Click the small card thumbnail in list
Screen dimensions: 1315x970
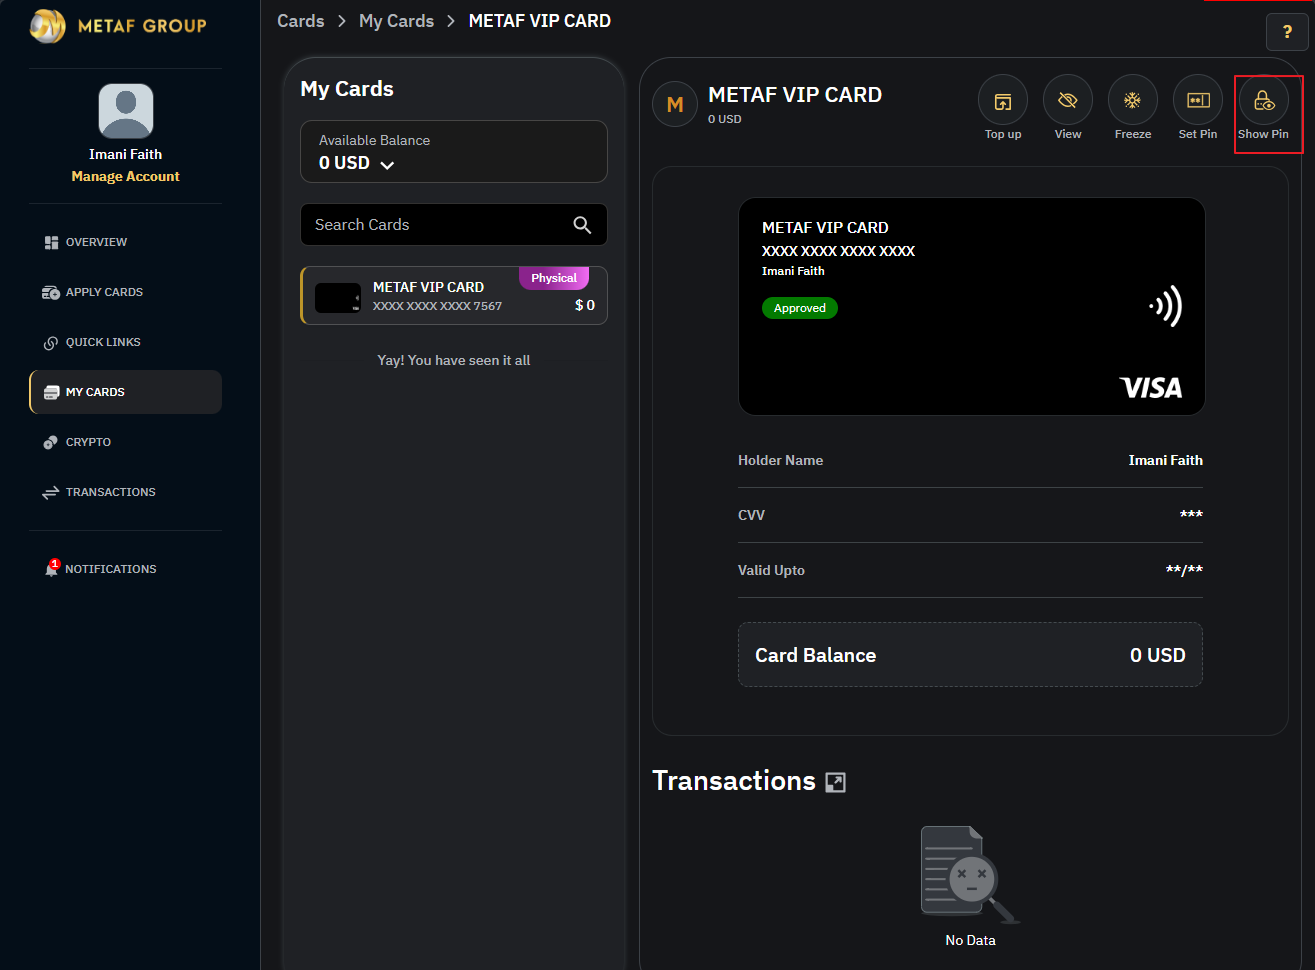pos(338,298)
